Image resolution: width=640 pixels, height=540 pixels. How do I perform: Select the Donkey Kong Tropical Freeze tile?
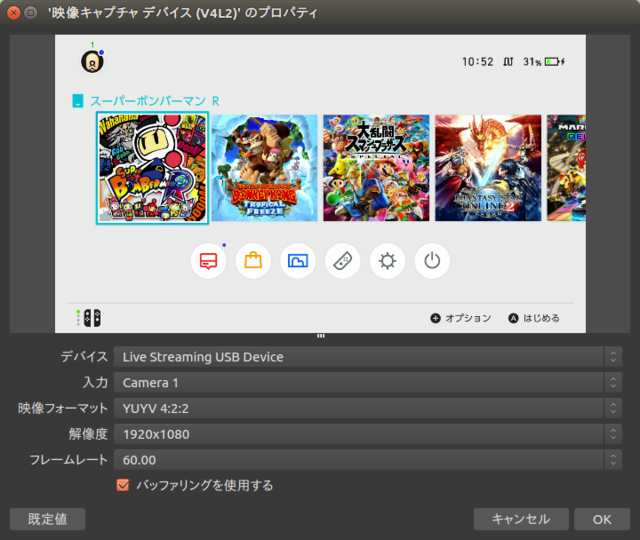coord(264,168)
